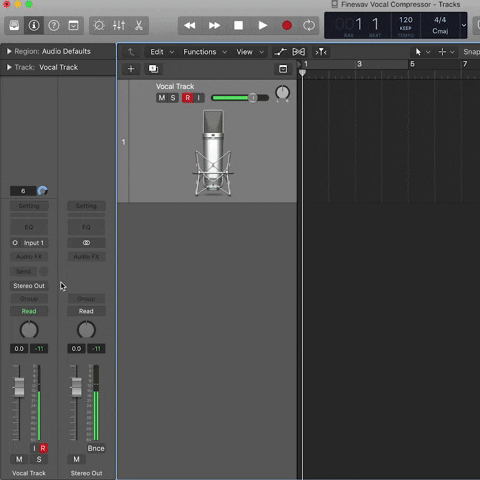Open Editors scissors icon
Viewport: 480px width, 480px height.
click(x=138, y=25)
